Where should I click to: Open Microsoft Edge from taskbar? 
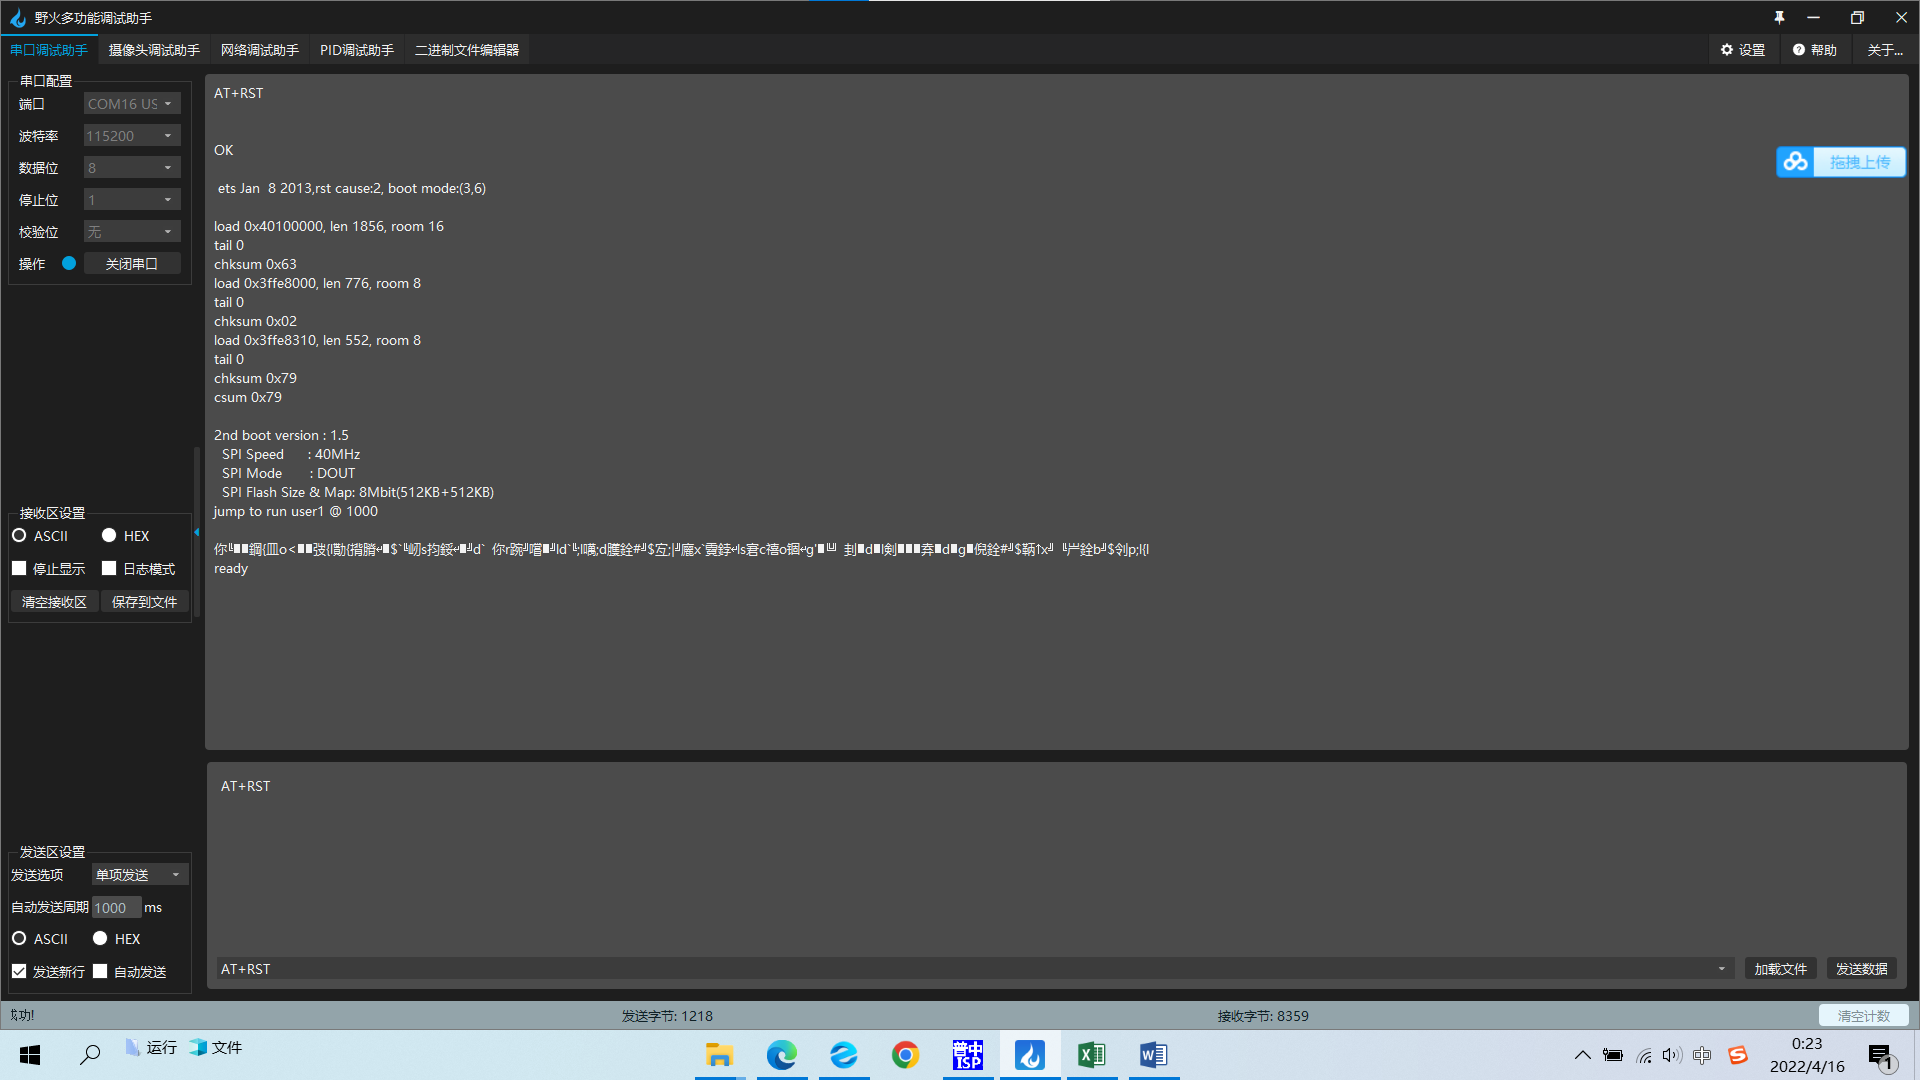782,1055
